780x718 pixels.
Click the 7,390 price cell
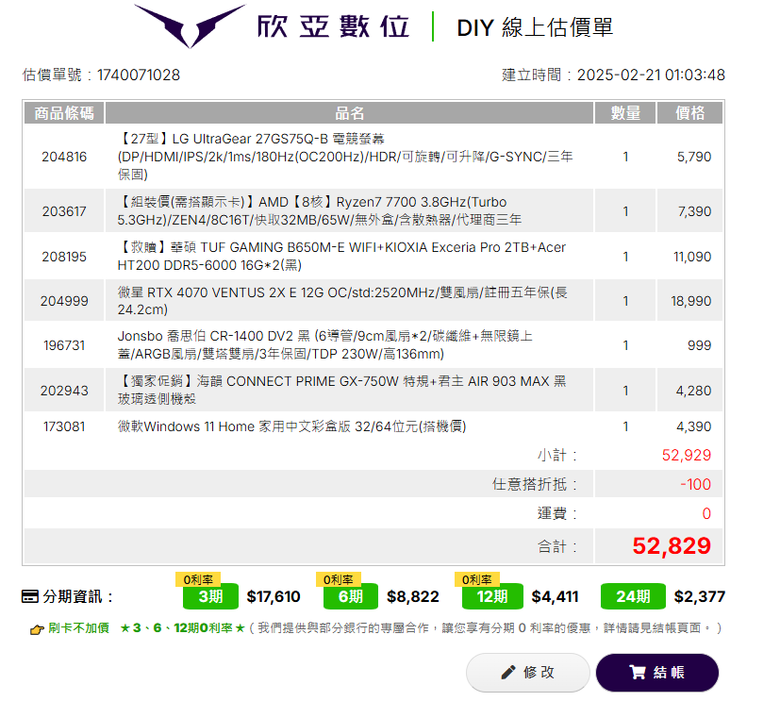[x=694, y=211]
